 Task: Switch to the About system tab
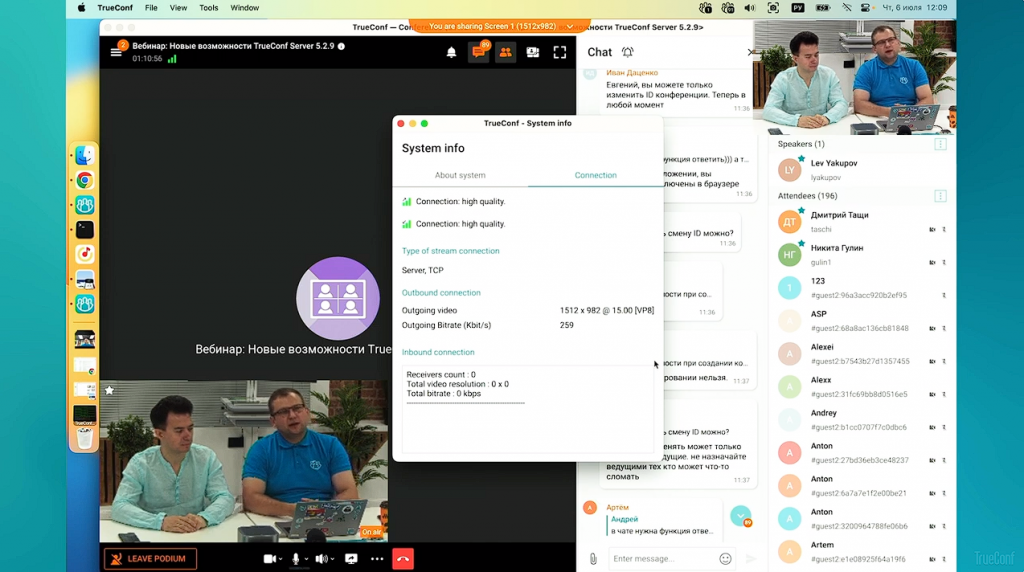[x=460, y=175]
